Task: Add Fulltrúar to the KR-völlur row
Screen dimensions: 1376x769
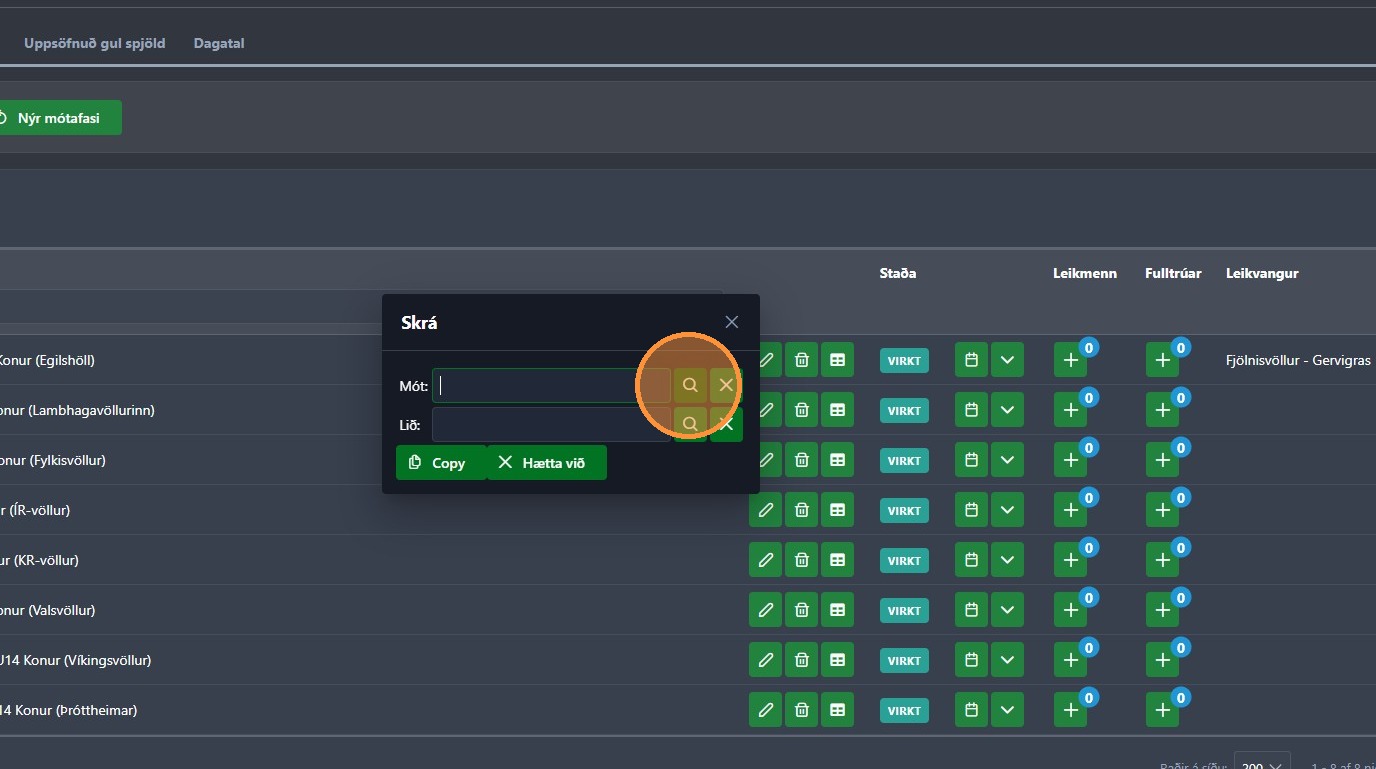Action: pos(1162,560)
